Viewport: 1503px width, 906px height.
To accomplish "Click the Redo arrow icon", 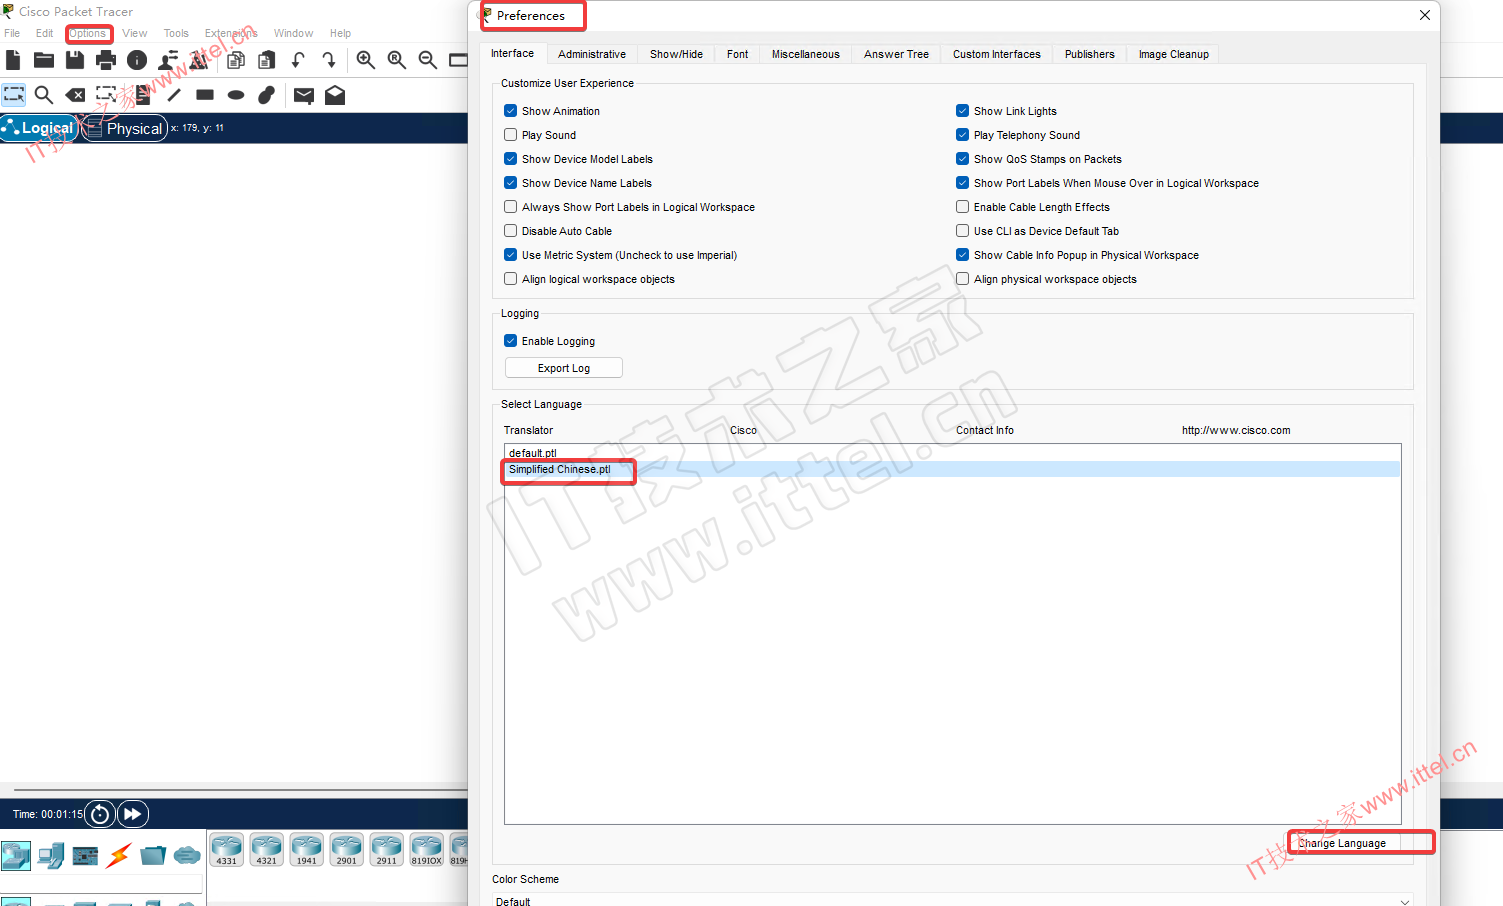I will (x=329, y=60).
